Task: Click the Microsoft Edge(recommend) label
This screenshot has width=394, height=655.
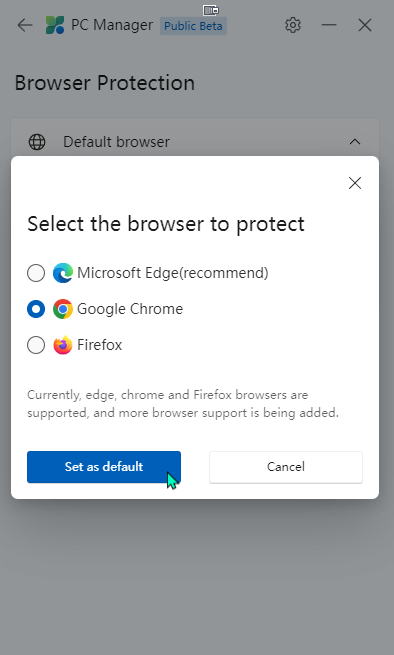Action: (x=173, y=273)
